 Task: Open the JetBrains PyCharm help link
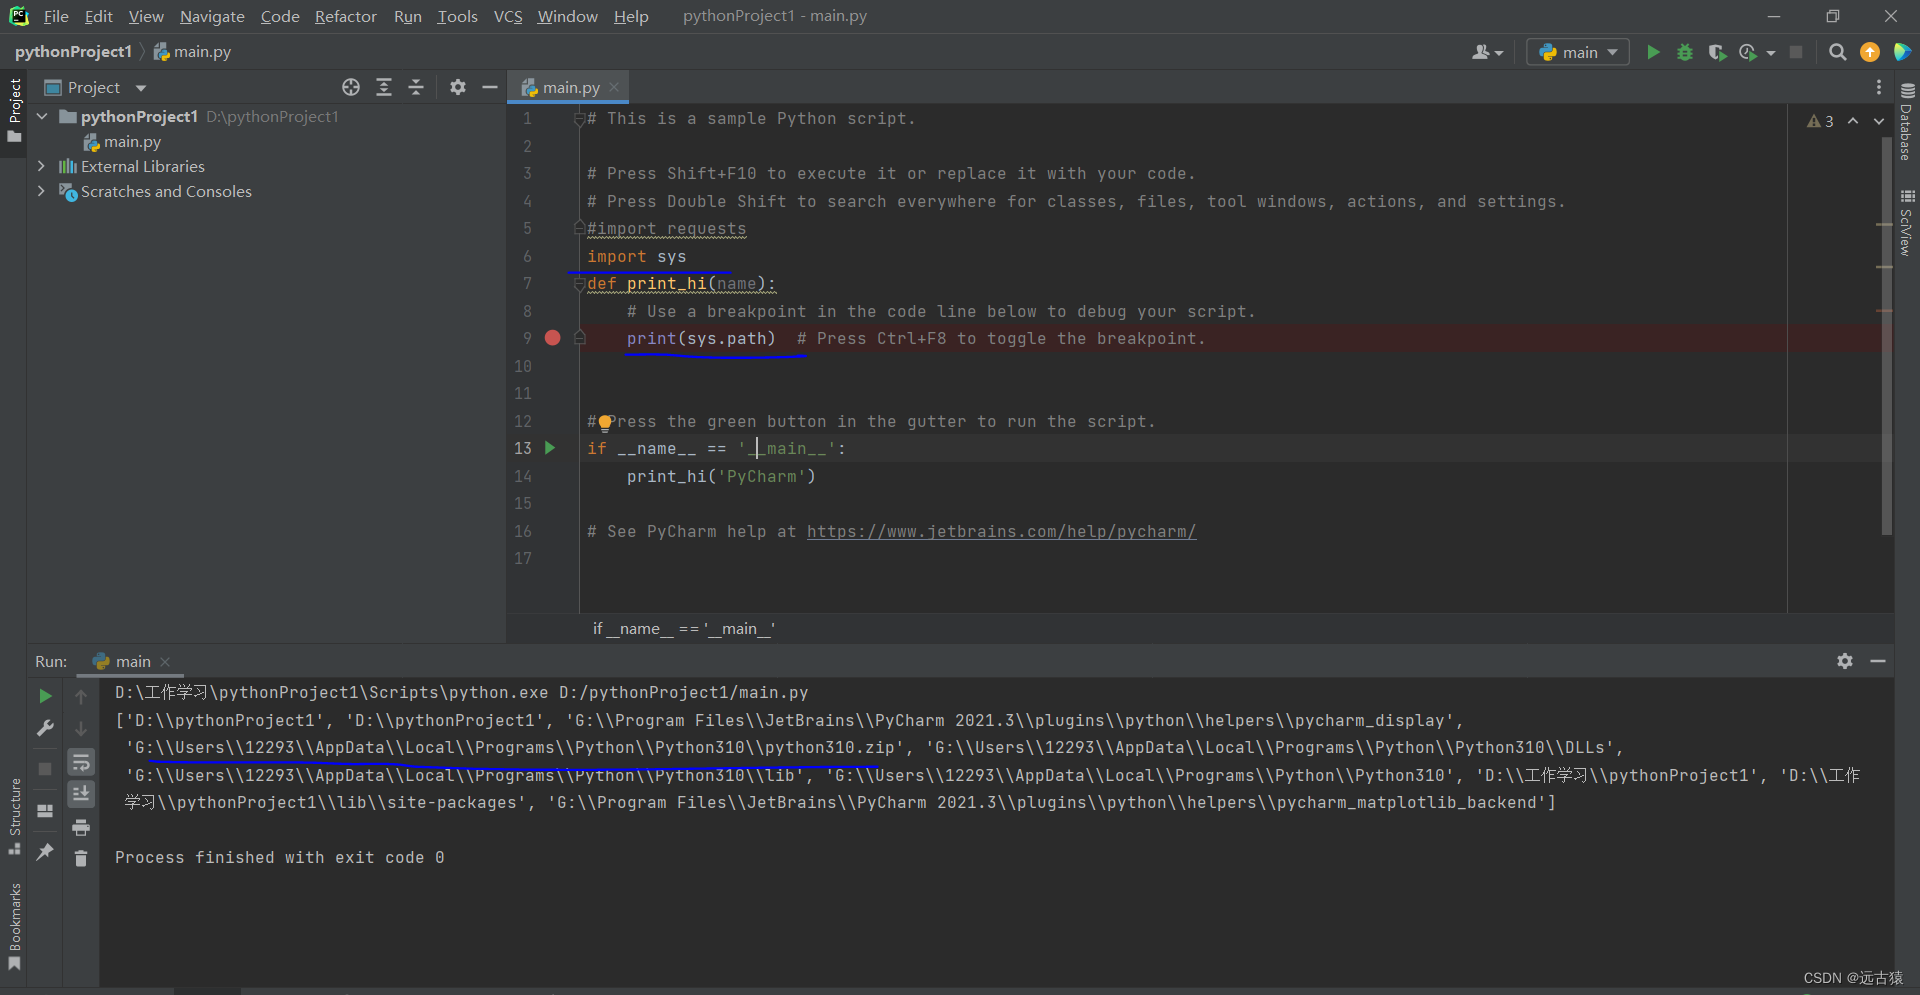[1000, 531]
